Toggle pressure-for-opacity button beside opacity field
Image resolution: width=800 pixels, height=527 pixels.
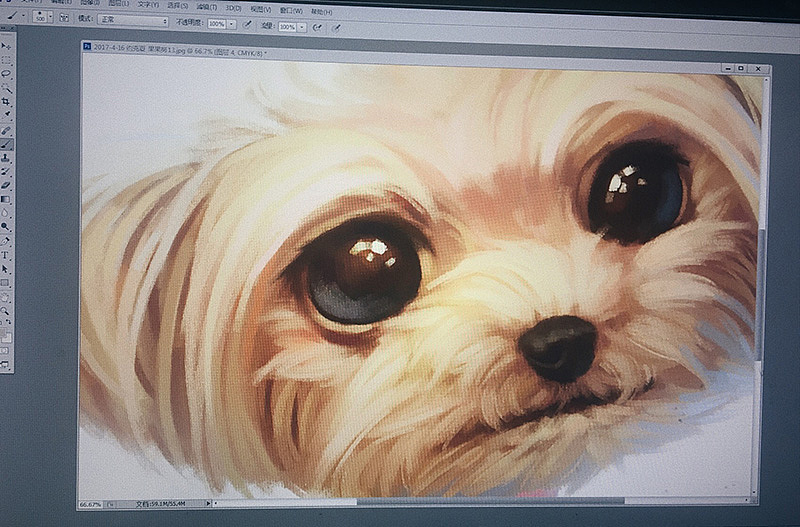click(x=247, y=24)
